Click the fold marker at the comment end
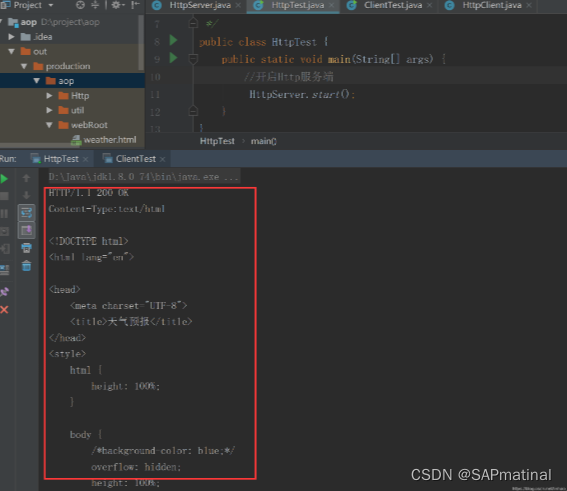Image resolution: width=567 pixels, height=491 pixels. 193,24
